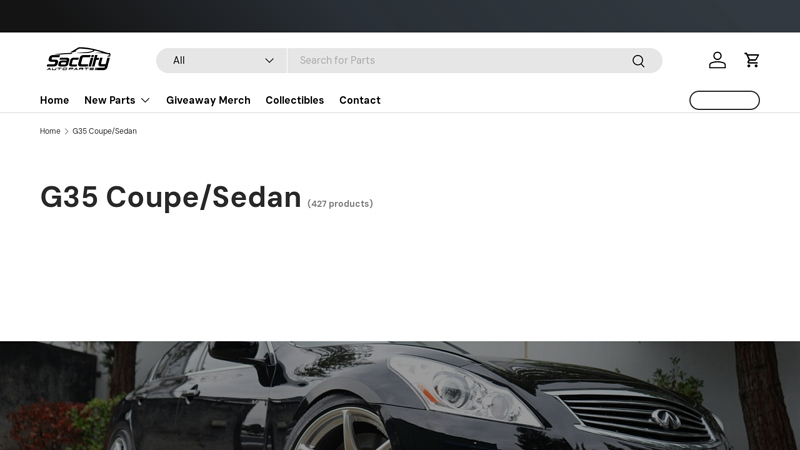The image size is (800, 450).
Task: Click the (427 products) count text
Action: point(340,204)
